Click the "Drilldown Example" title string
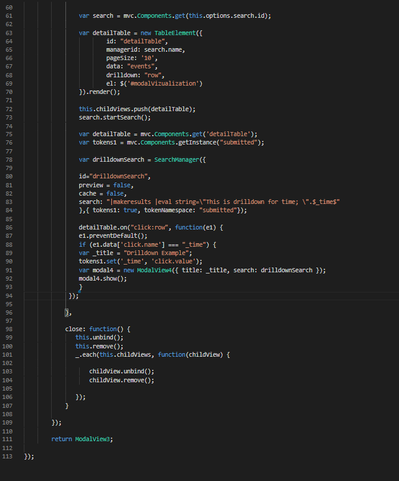Screen dimensions: 399x481 pyautogui.click(x=156, y=253)
